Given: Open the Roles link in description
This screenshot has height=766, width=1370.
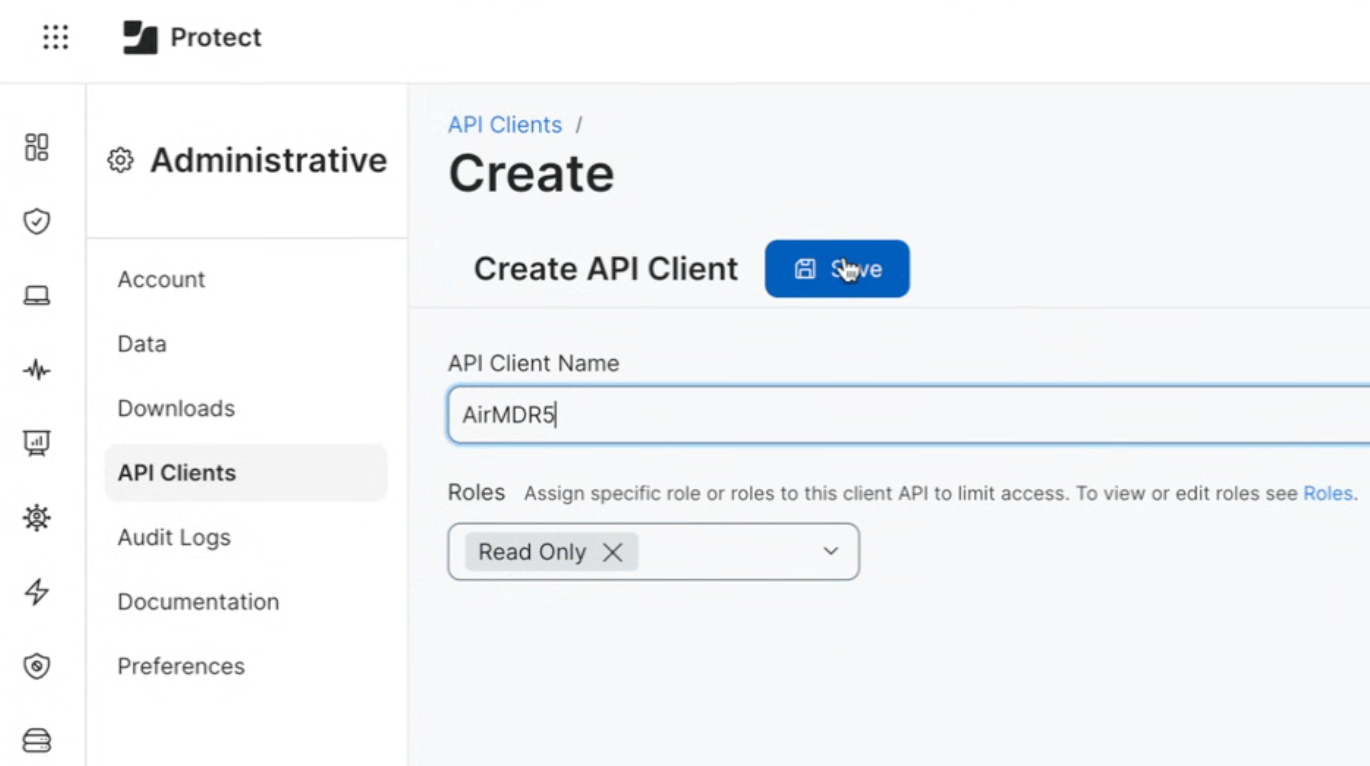Looking at the screenshot, I should point(1329,494).
